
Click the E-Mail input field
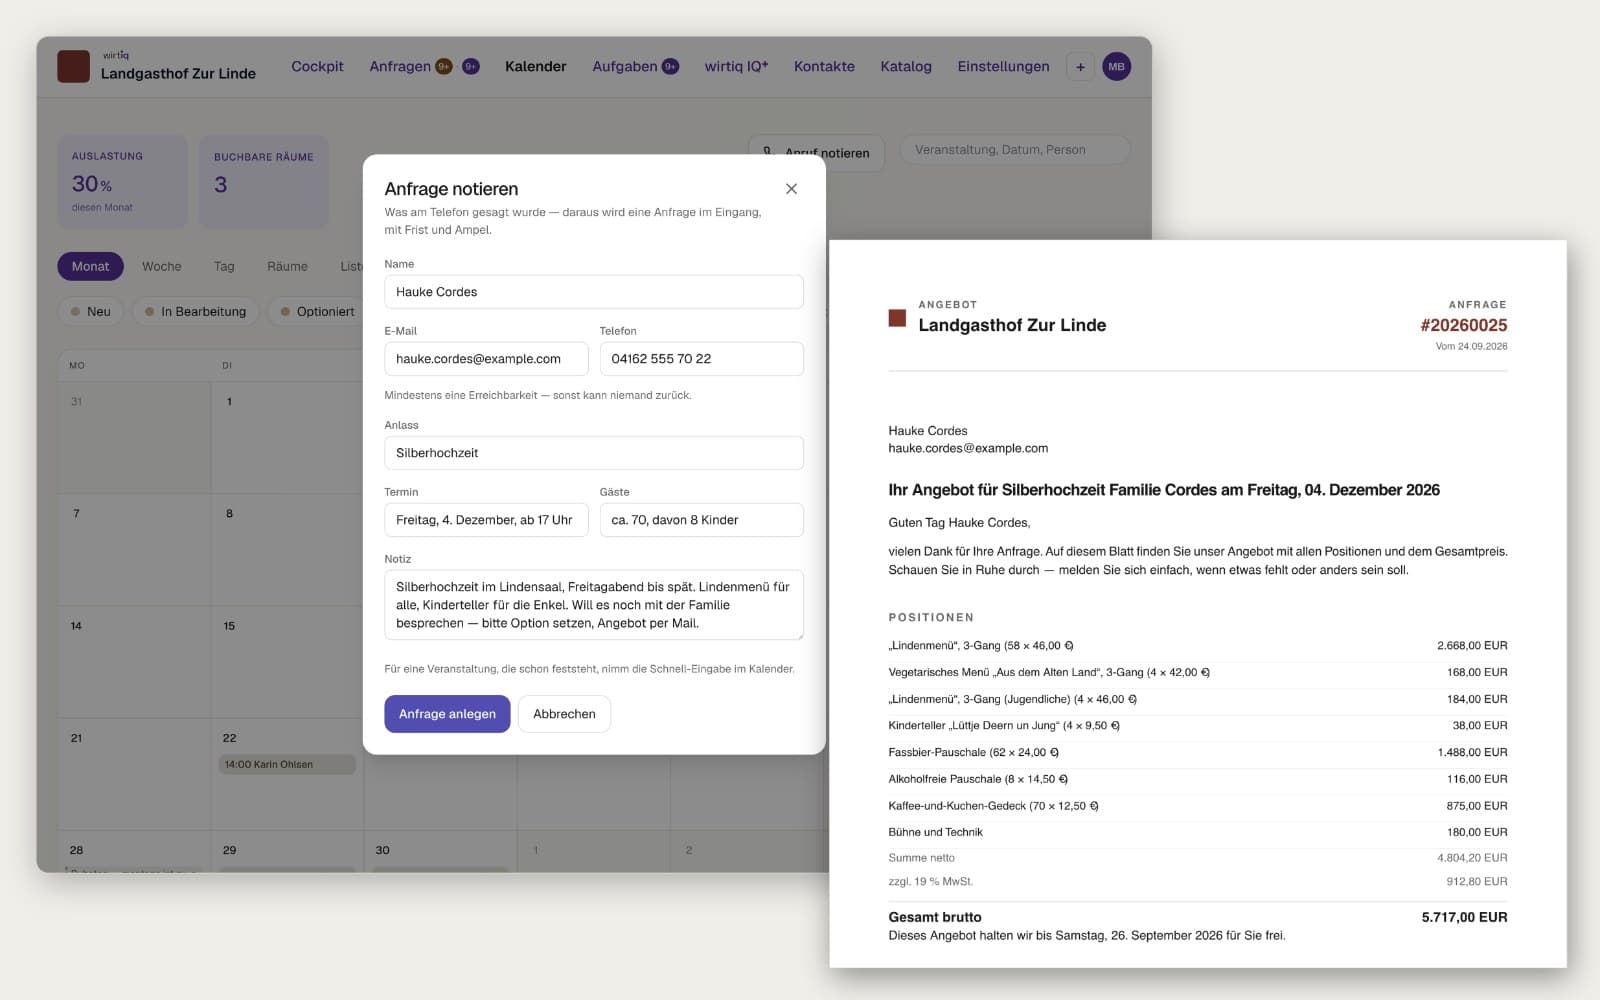[x=486, y=359]
